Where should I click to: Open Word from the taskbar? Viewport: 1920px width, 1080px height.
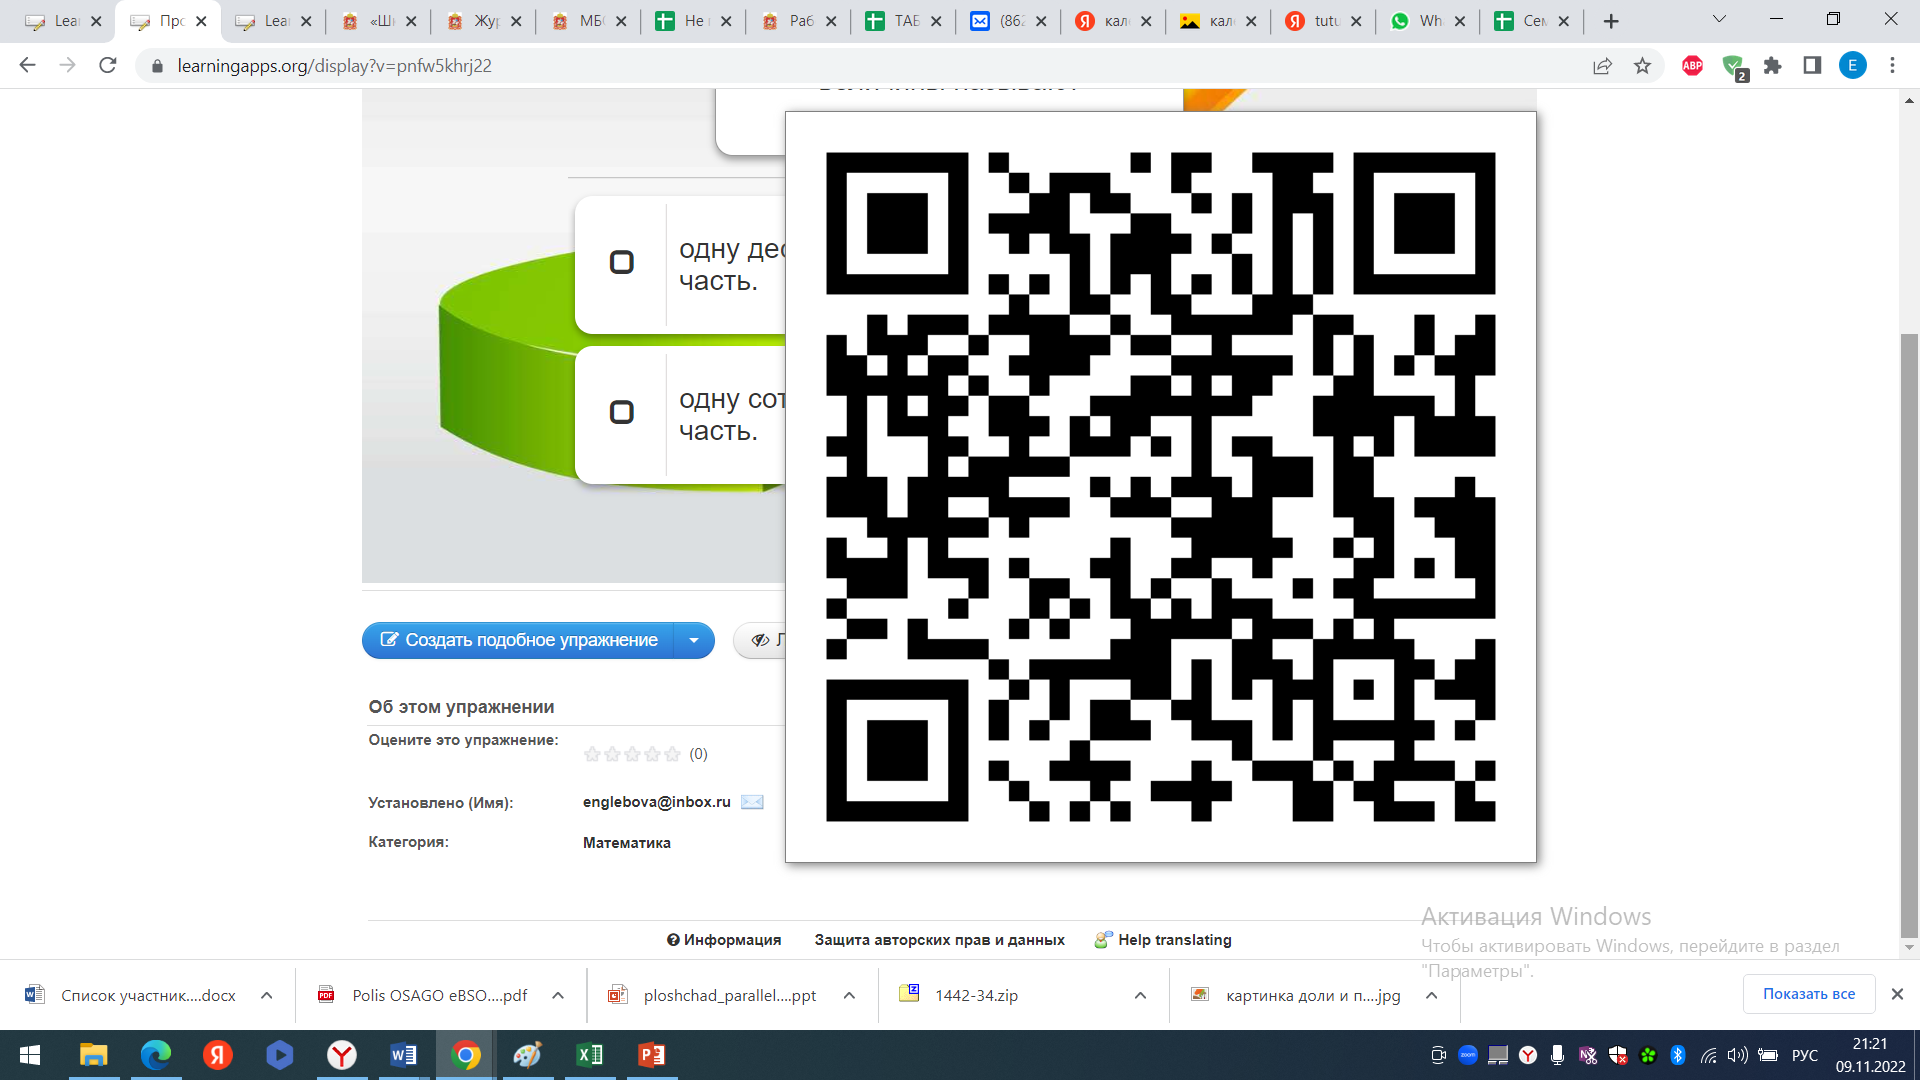(404, 1055)
